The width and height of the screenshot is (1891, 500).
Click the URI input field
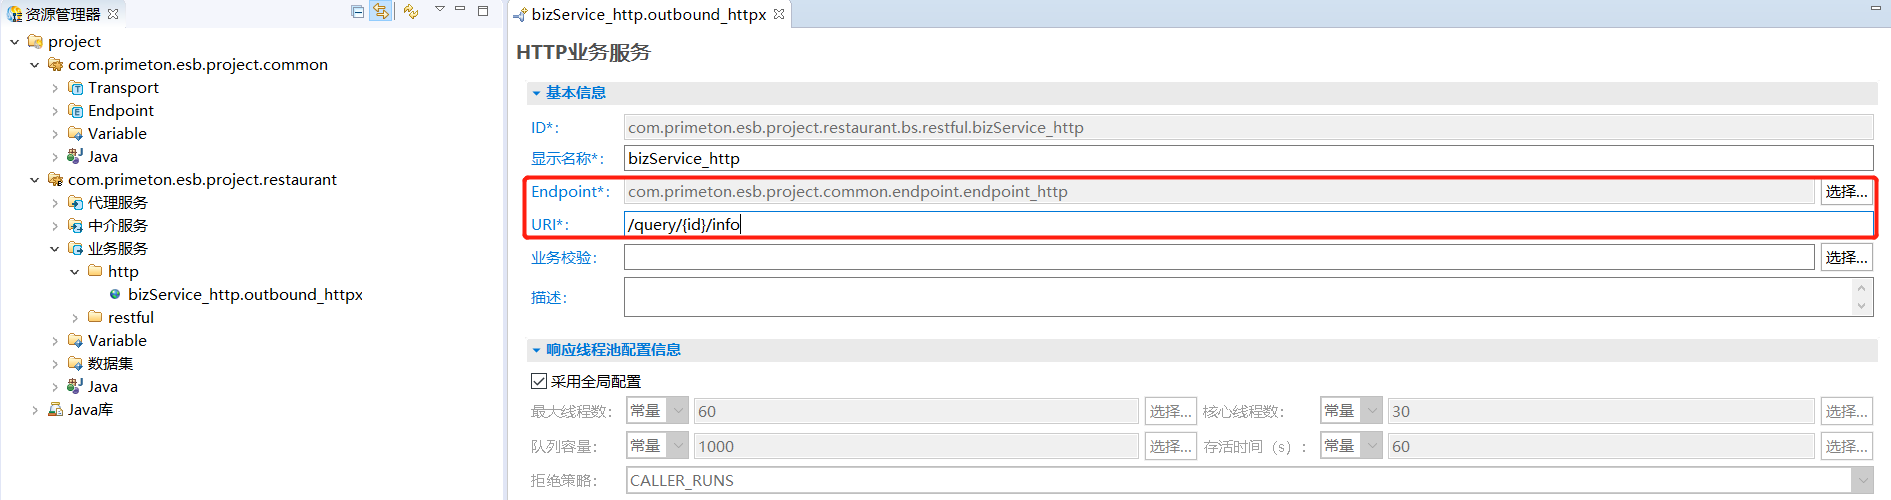click(1248, 224)
